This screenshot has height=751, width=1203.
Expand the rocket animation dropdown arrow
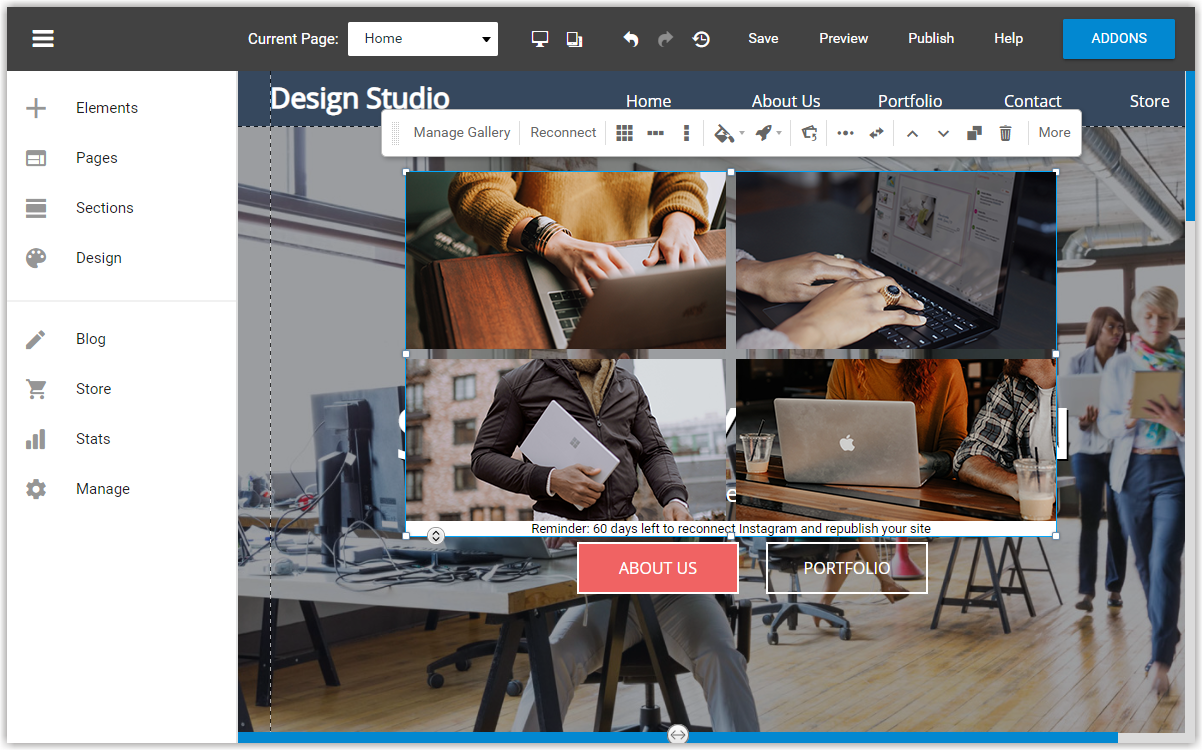[x=779, y=134]
